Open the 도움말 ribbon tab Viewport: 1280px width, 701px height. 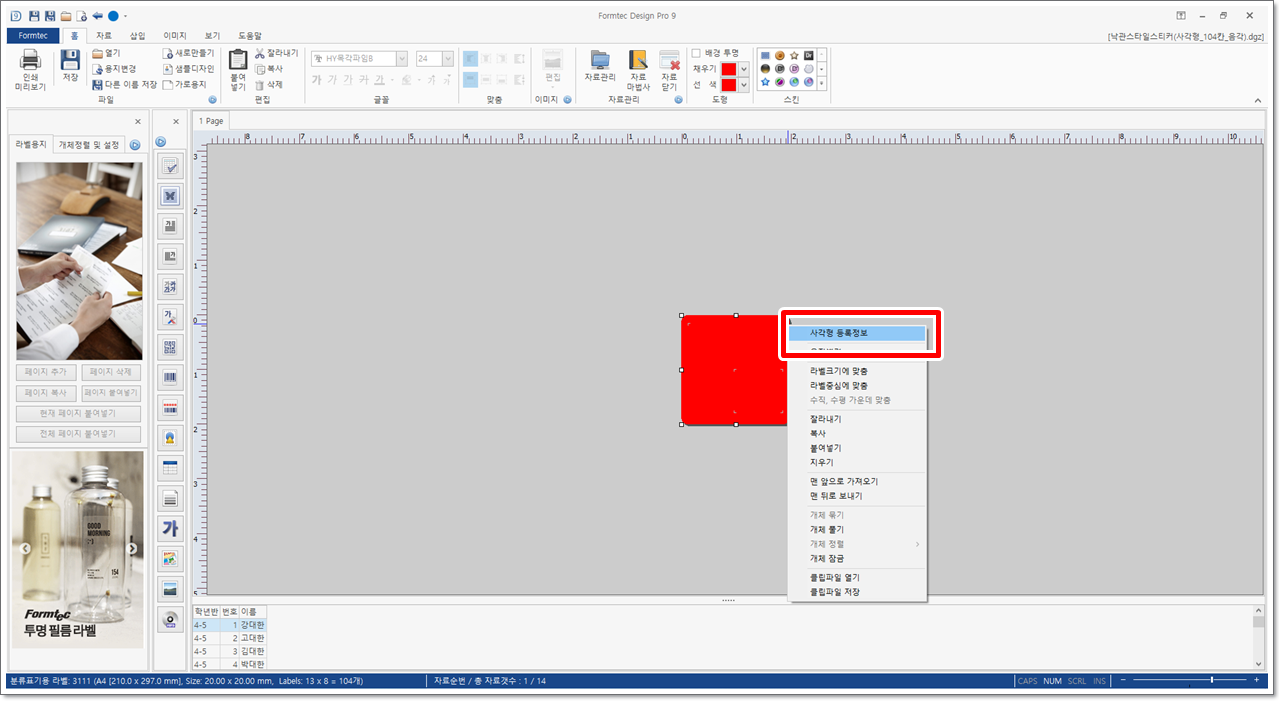pyautogui.click(x=250, y=35)
